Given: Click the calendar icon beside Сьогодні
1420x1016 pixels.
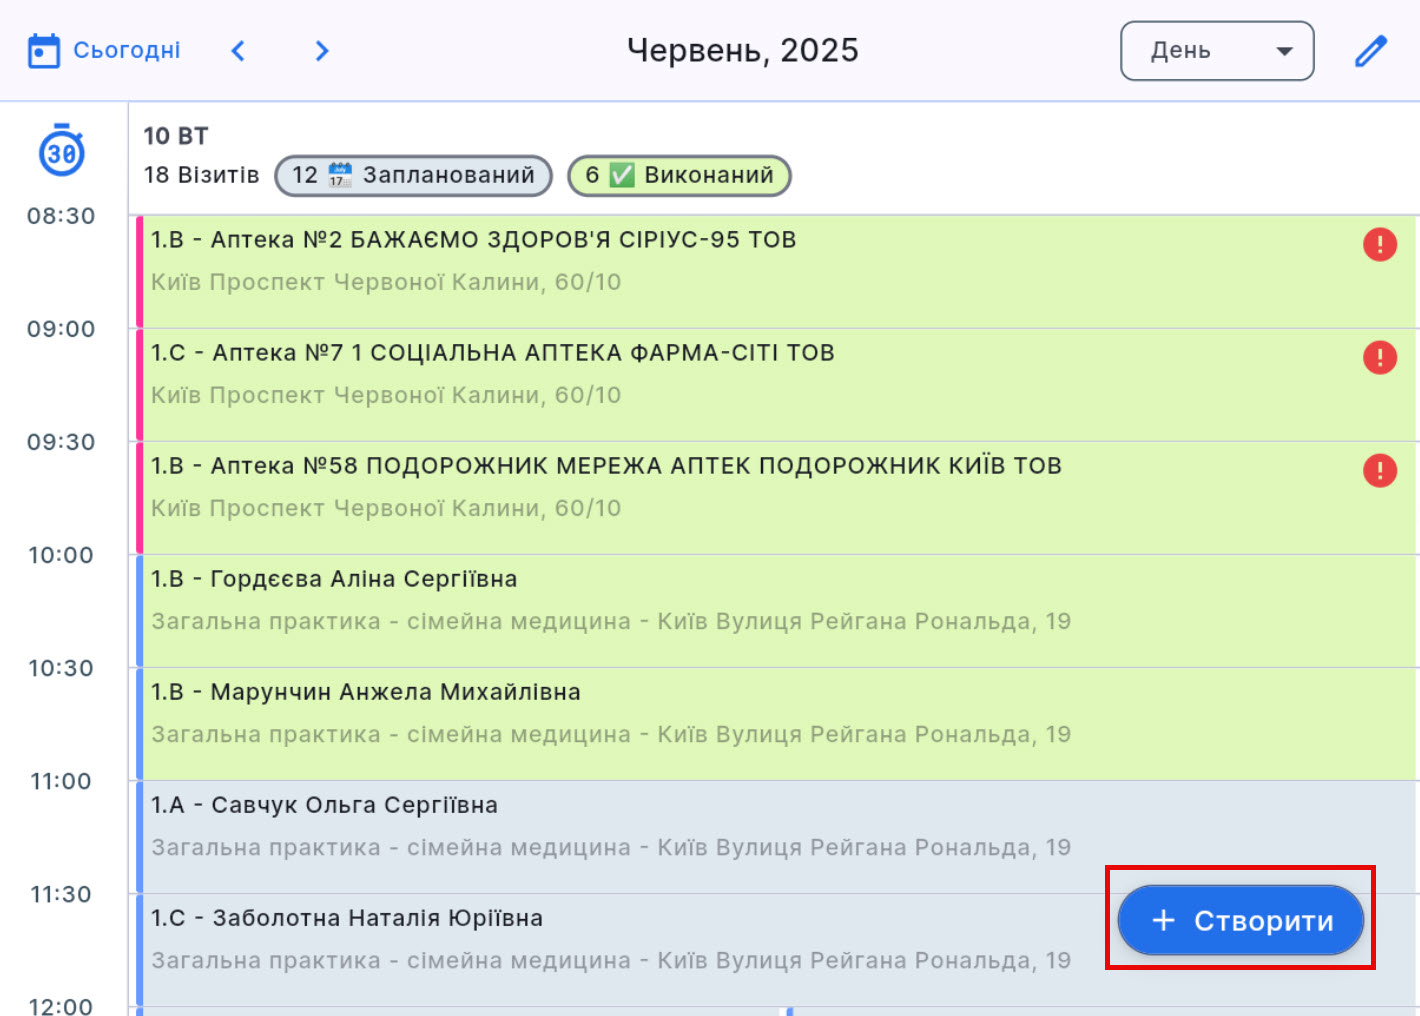Looking at the screenshot, I should point(44,51).
